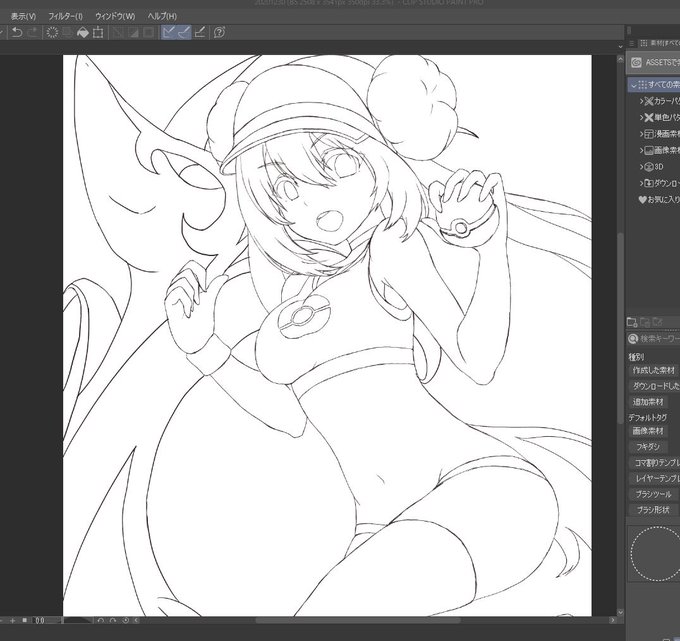The height and width of the screenshot is (641, 680).
Task: Open the フィルター(I) menu
Action: [x=65, y=16]
